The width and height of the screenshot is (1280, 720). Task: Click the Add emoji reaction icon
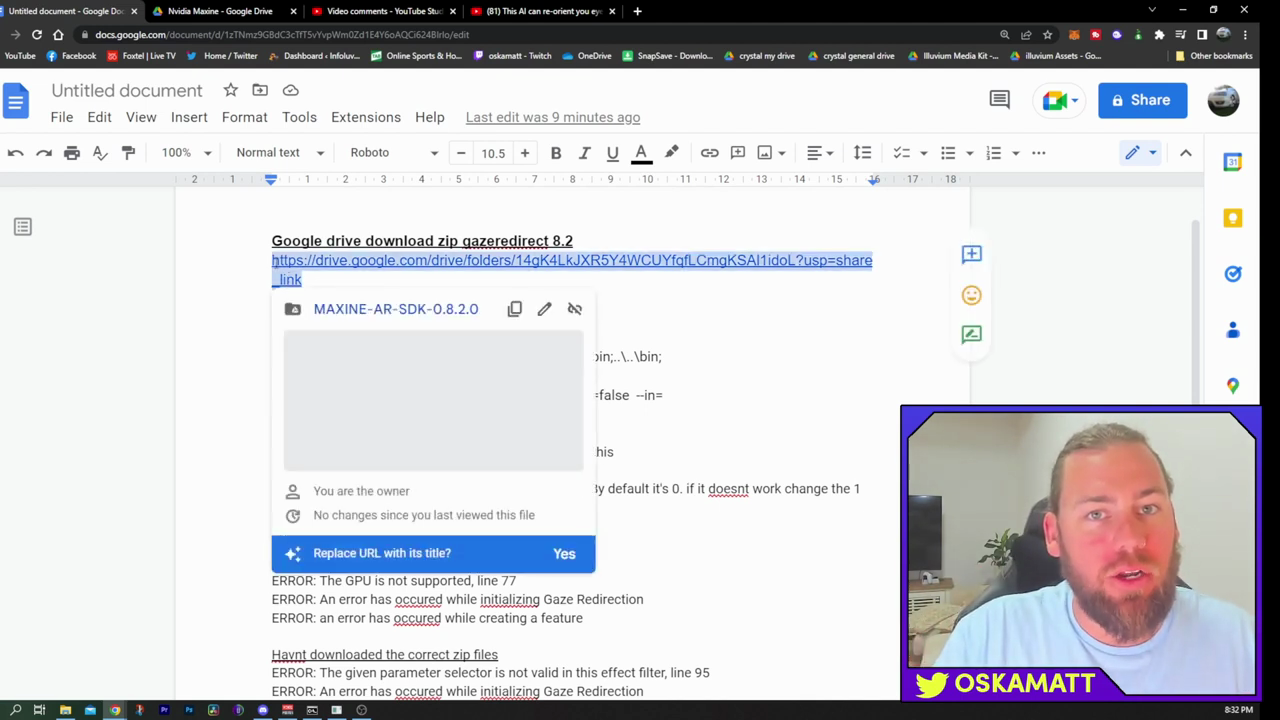pyautogui.click(x=972, y=295)
